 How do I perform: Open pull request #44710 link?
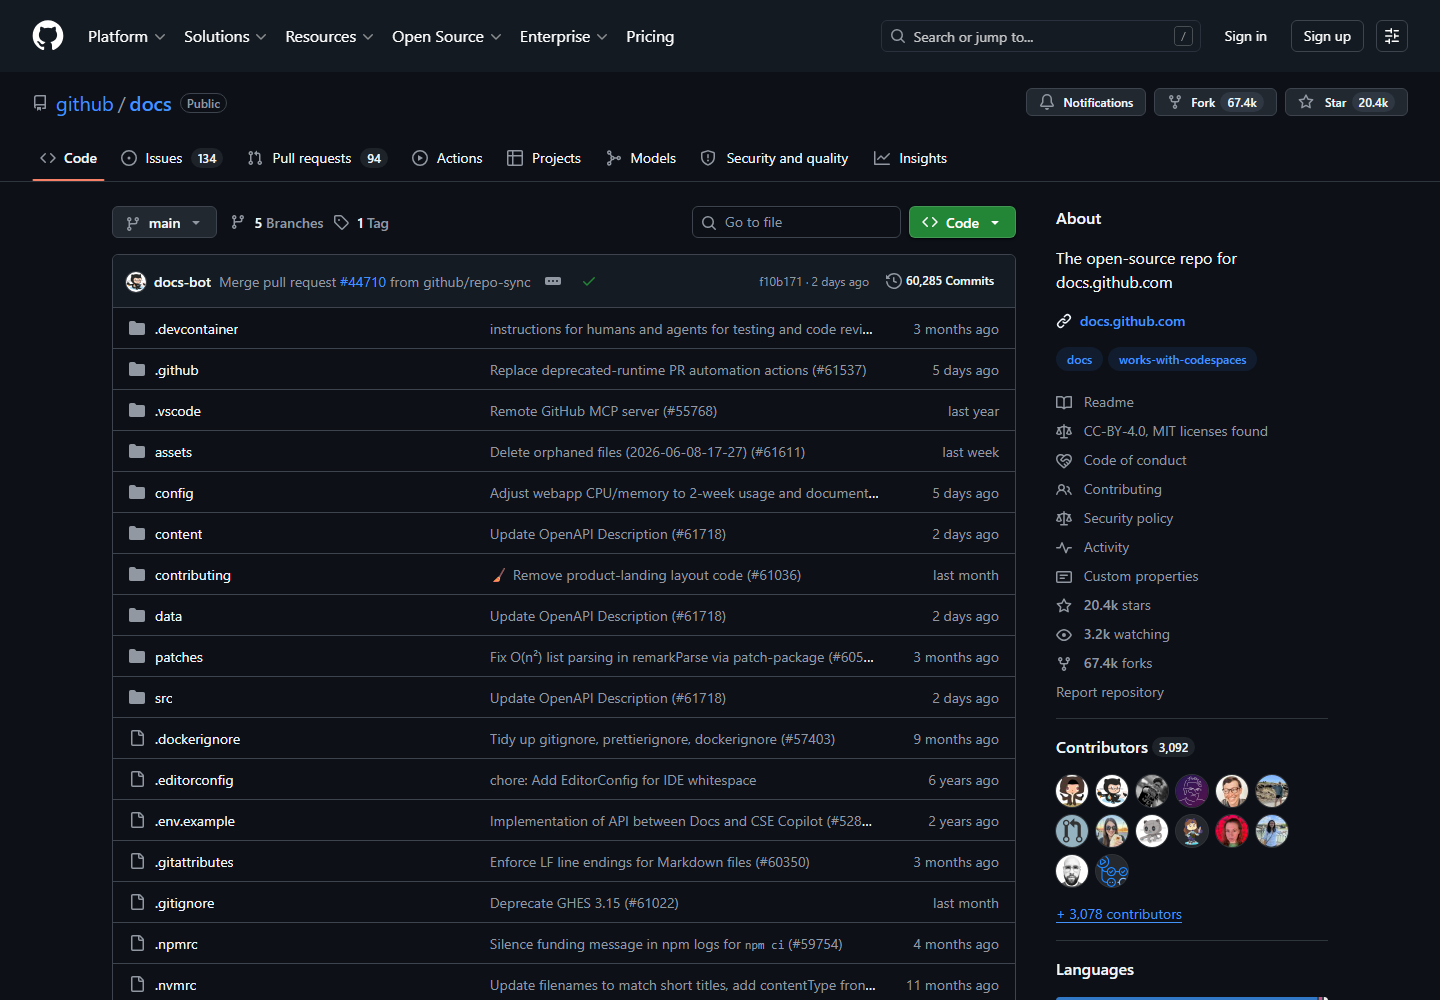coord(363,282)
